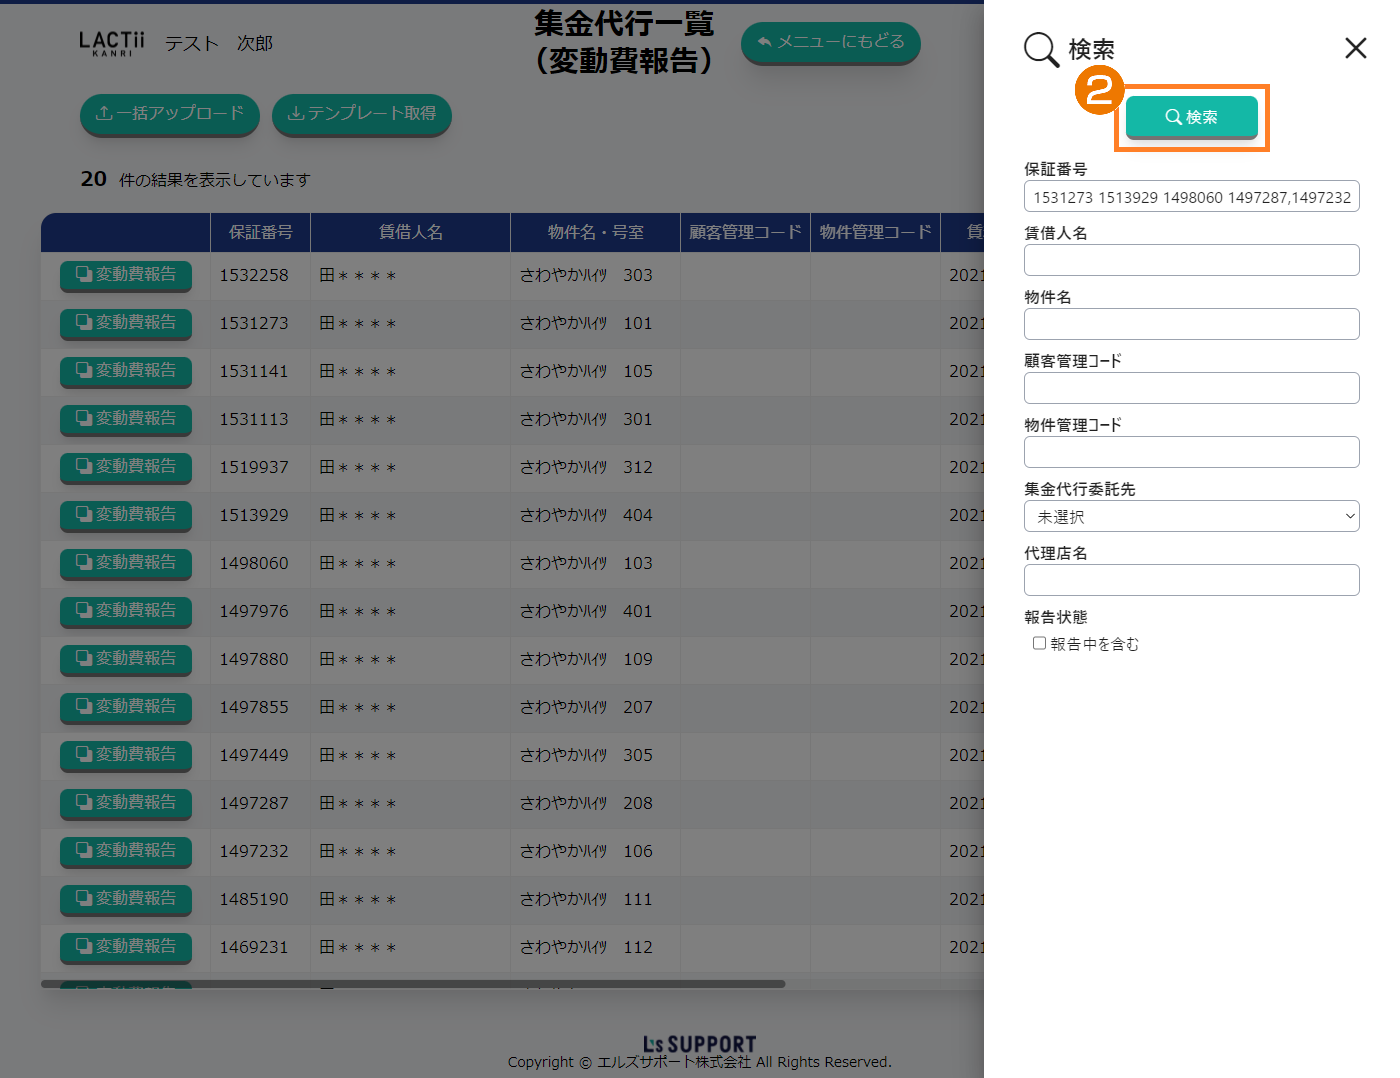The width and height of the screenshot is (1400, 1078).
Task: Click メニューにもどる back button
Action: (830, 42)
